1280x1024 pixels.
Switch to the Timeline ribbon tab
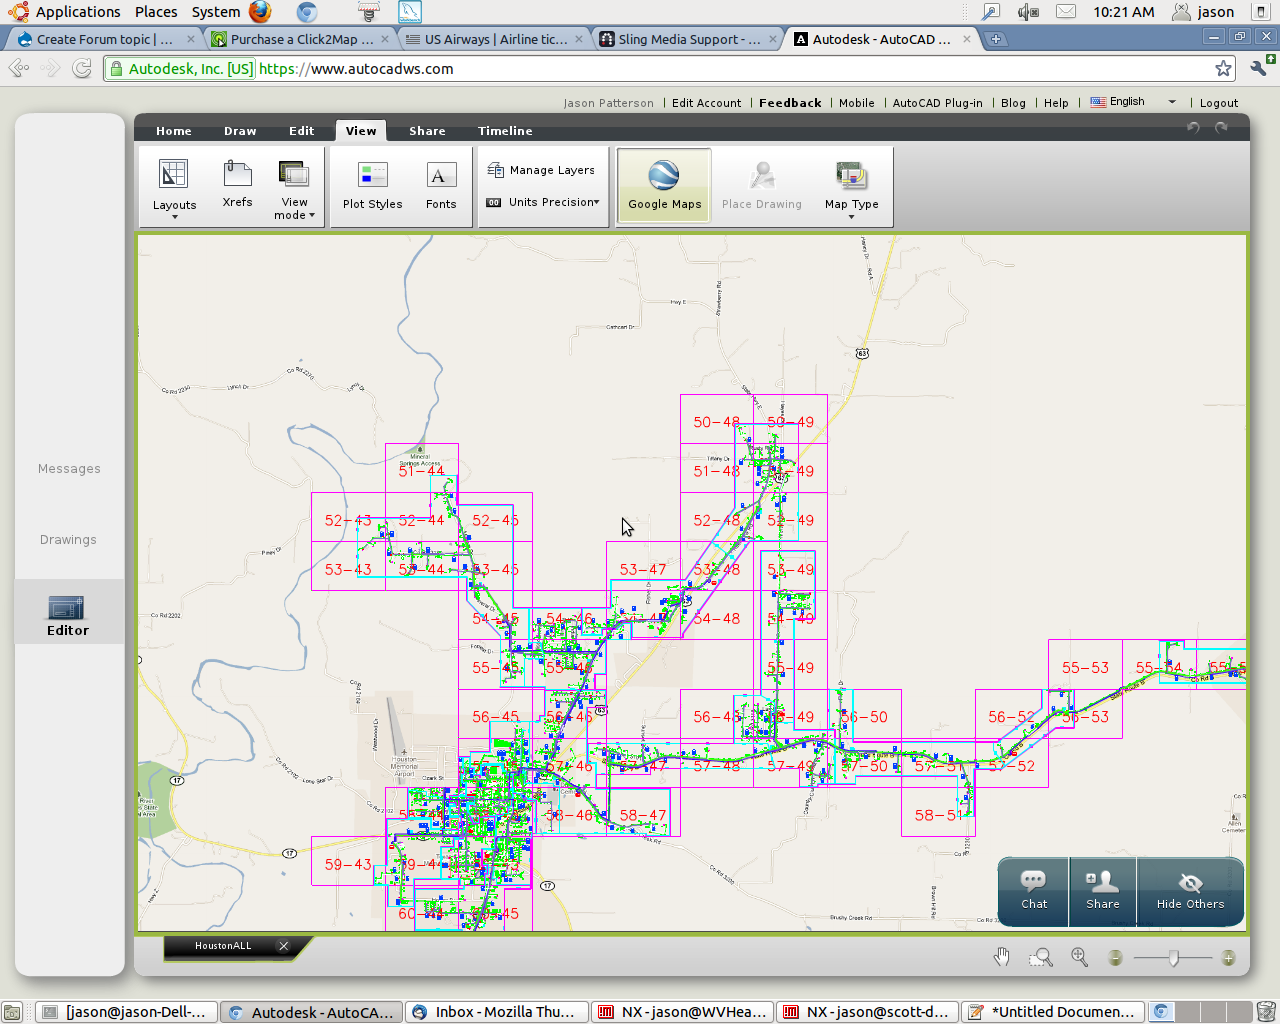505,131
